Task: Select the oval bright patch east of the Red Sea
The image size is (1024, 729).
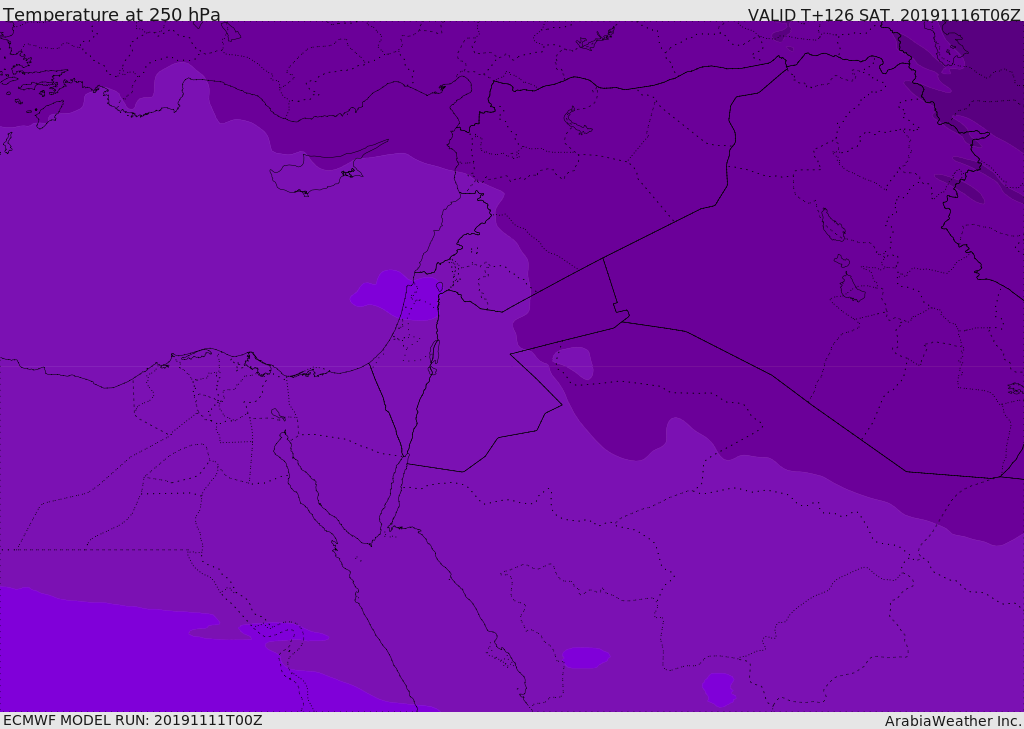Action: point(584,657)
